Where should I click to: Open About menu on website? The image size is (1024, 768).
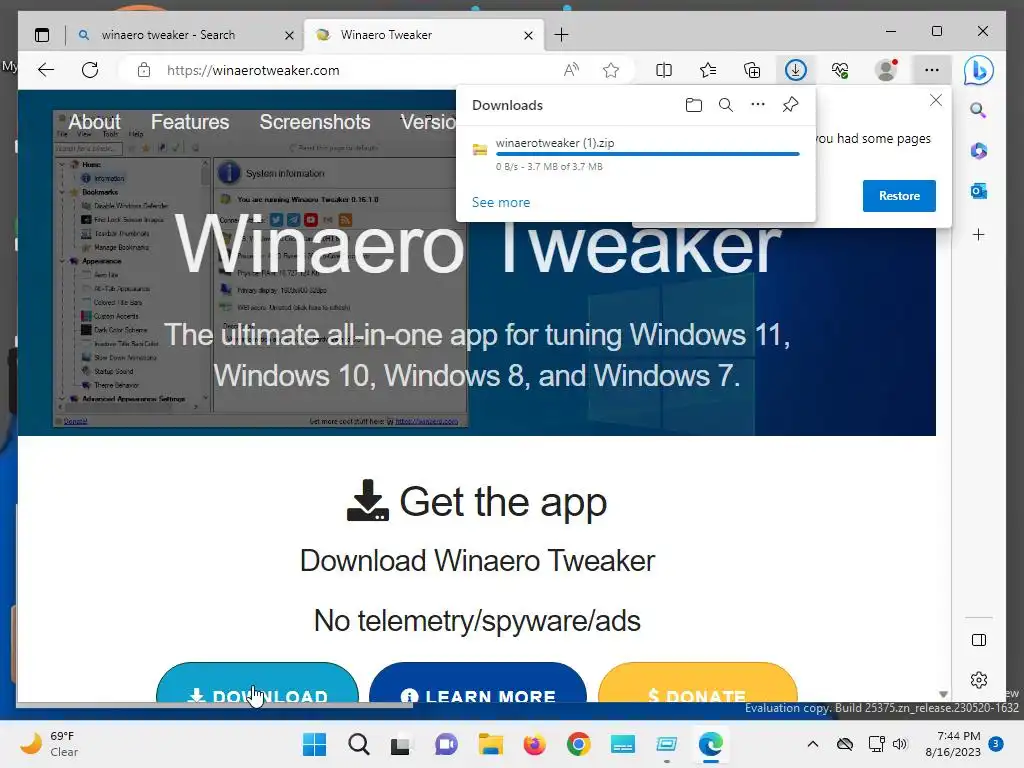click(94, 121)
